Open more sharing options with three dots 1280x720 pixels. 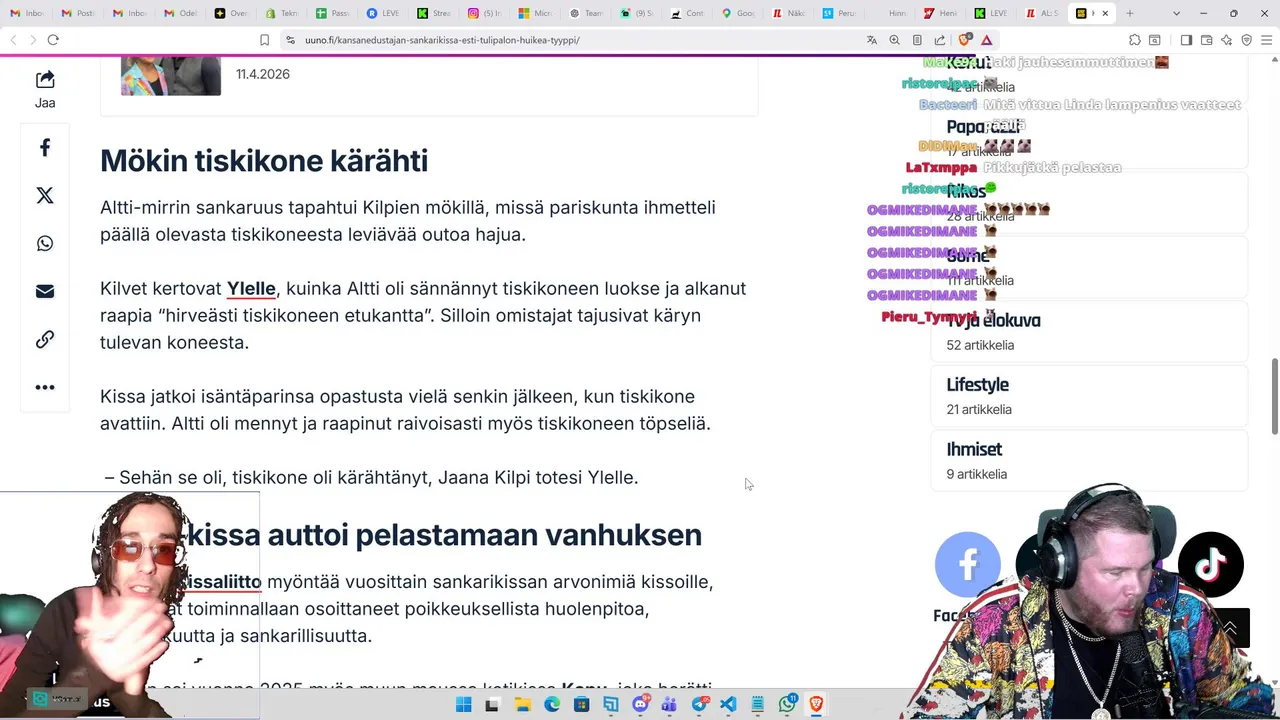click(x=45, y=387)
